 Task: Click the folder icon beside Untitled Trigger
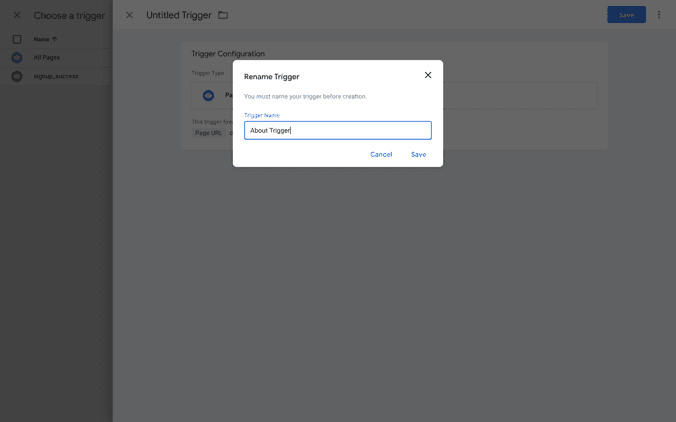click(x=223, y=15)
